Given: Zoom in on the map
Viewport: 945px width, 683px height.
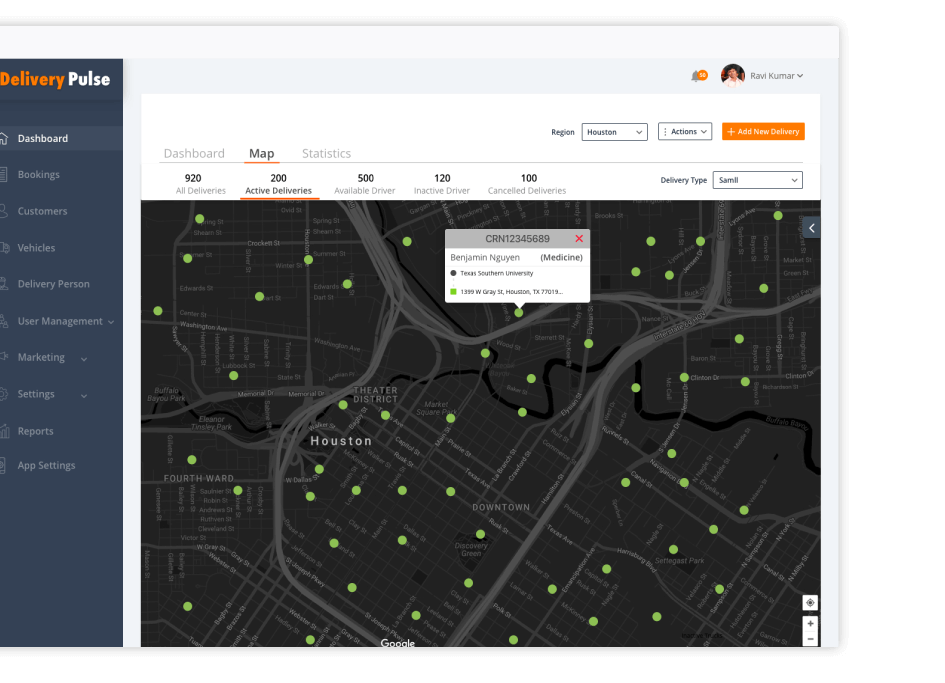Looking at the screenshot, I should click(811, 624).
